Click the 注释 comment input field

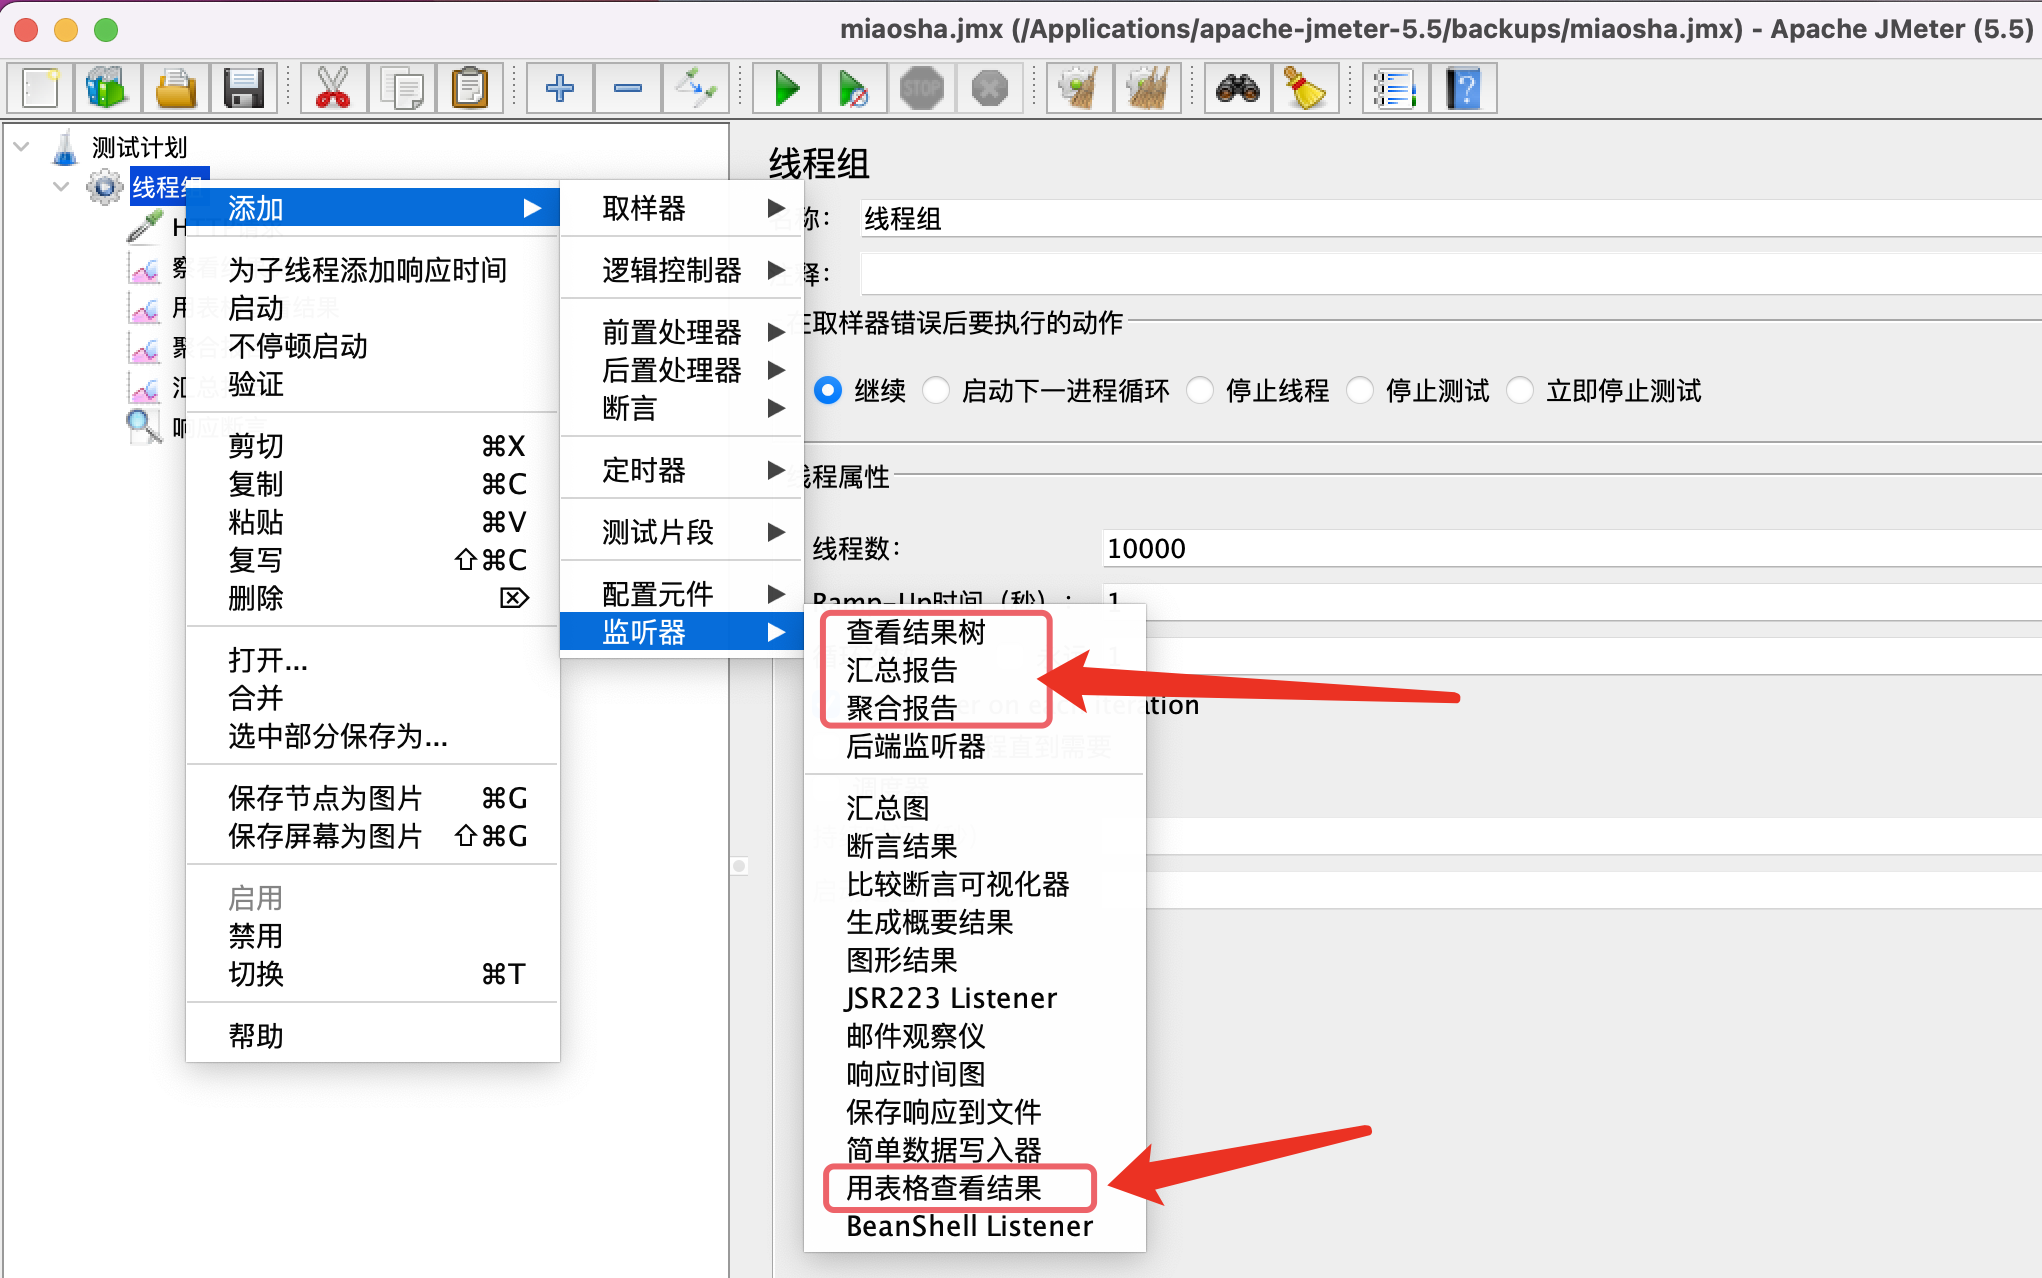1450,274
